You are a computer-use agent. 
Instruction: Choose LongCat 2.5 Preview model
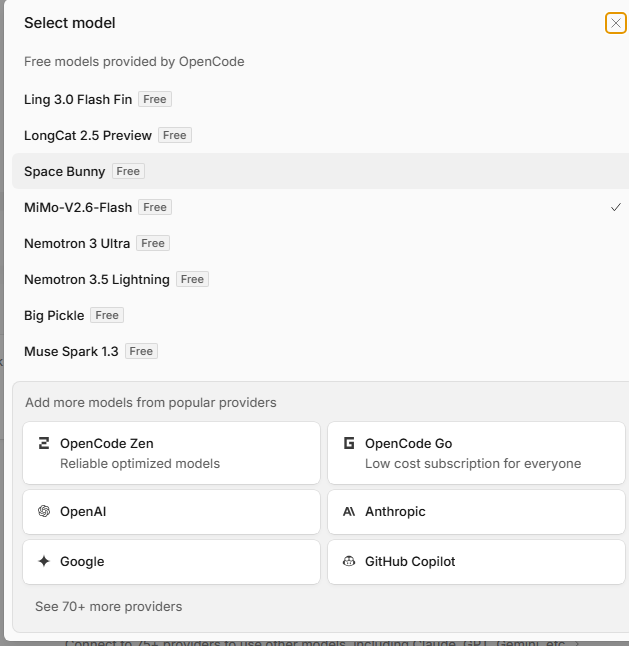coord(320,135)
